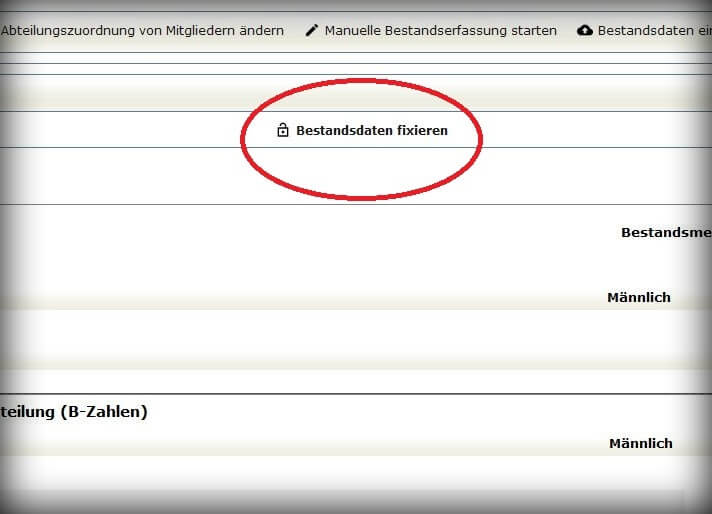
Task: Click the word 'fixieren' in the circled button
Action: coord(422,130)
